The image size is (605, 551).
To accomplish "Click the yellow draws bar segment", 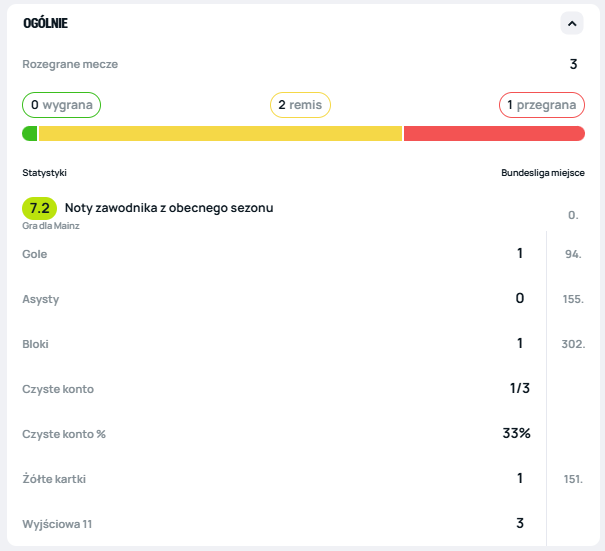I will (220, 134).
